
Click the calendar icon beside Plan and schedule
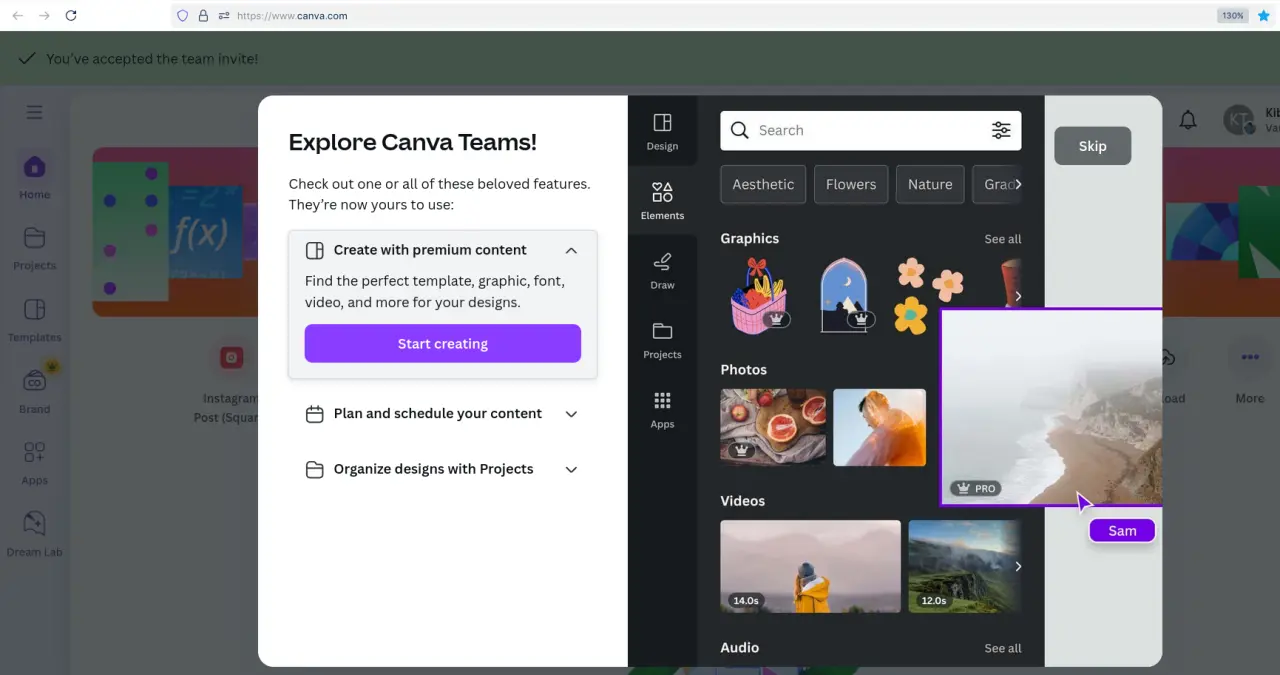point(314,414)
